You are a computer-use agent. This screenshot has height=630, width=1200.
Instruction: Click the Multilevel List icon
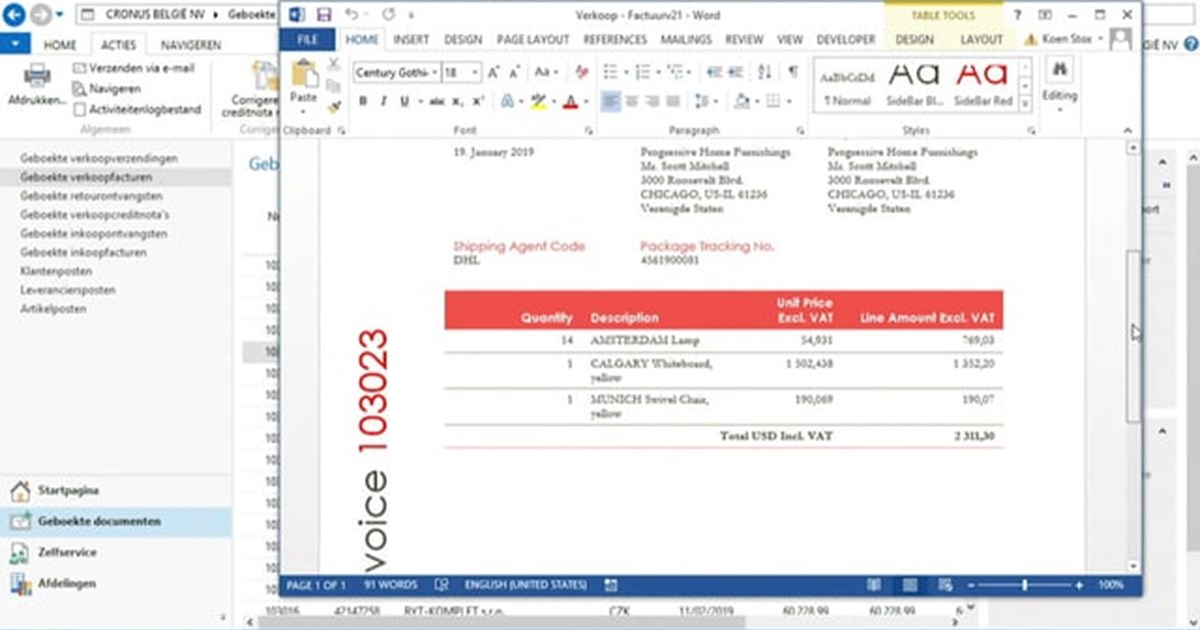[675, 72]
